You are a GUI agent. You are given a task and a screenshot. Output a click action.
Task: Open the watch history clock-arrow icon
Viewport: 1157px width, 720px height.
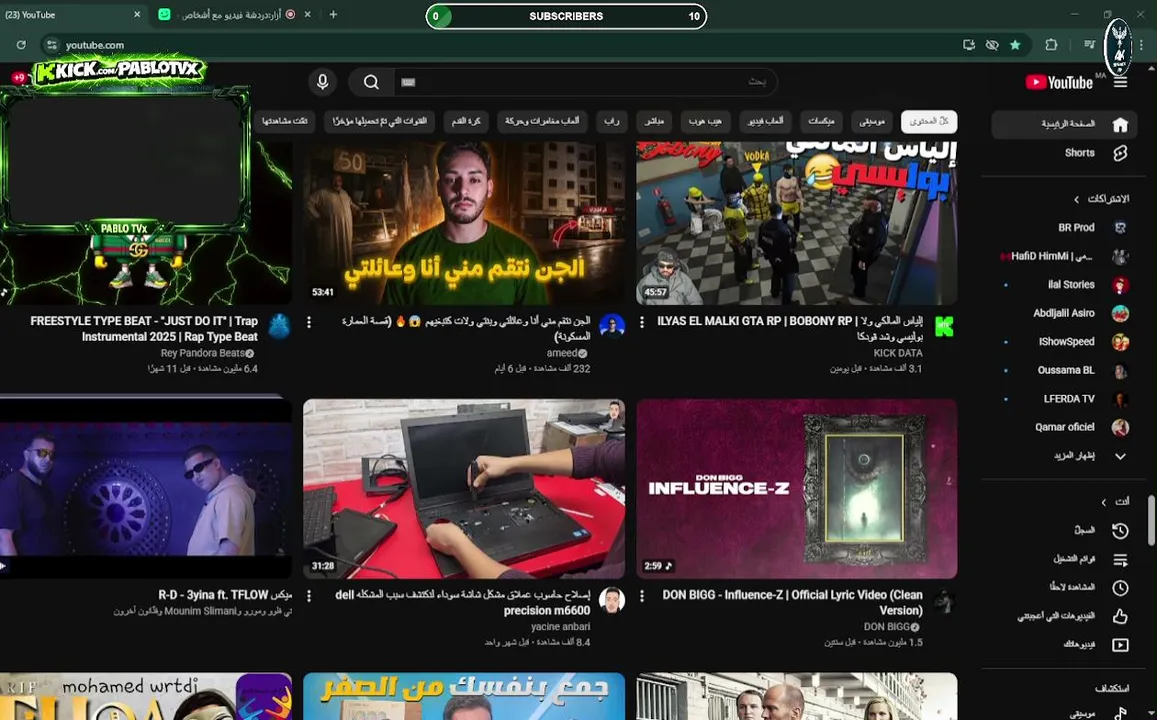pos(1120,530)
